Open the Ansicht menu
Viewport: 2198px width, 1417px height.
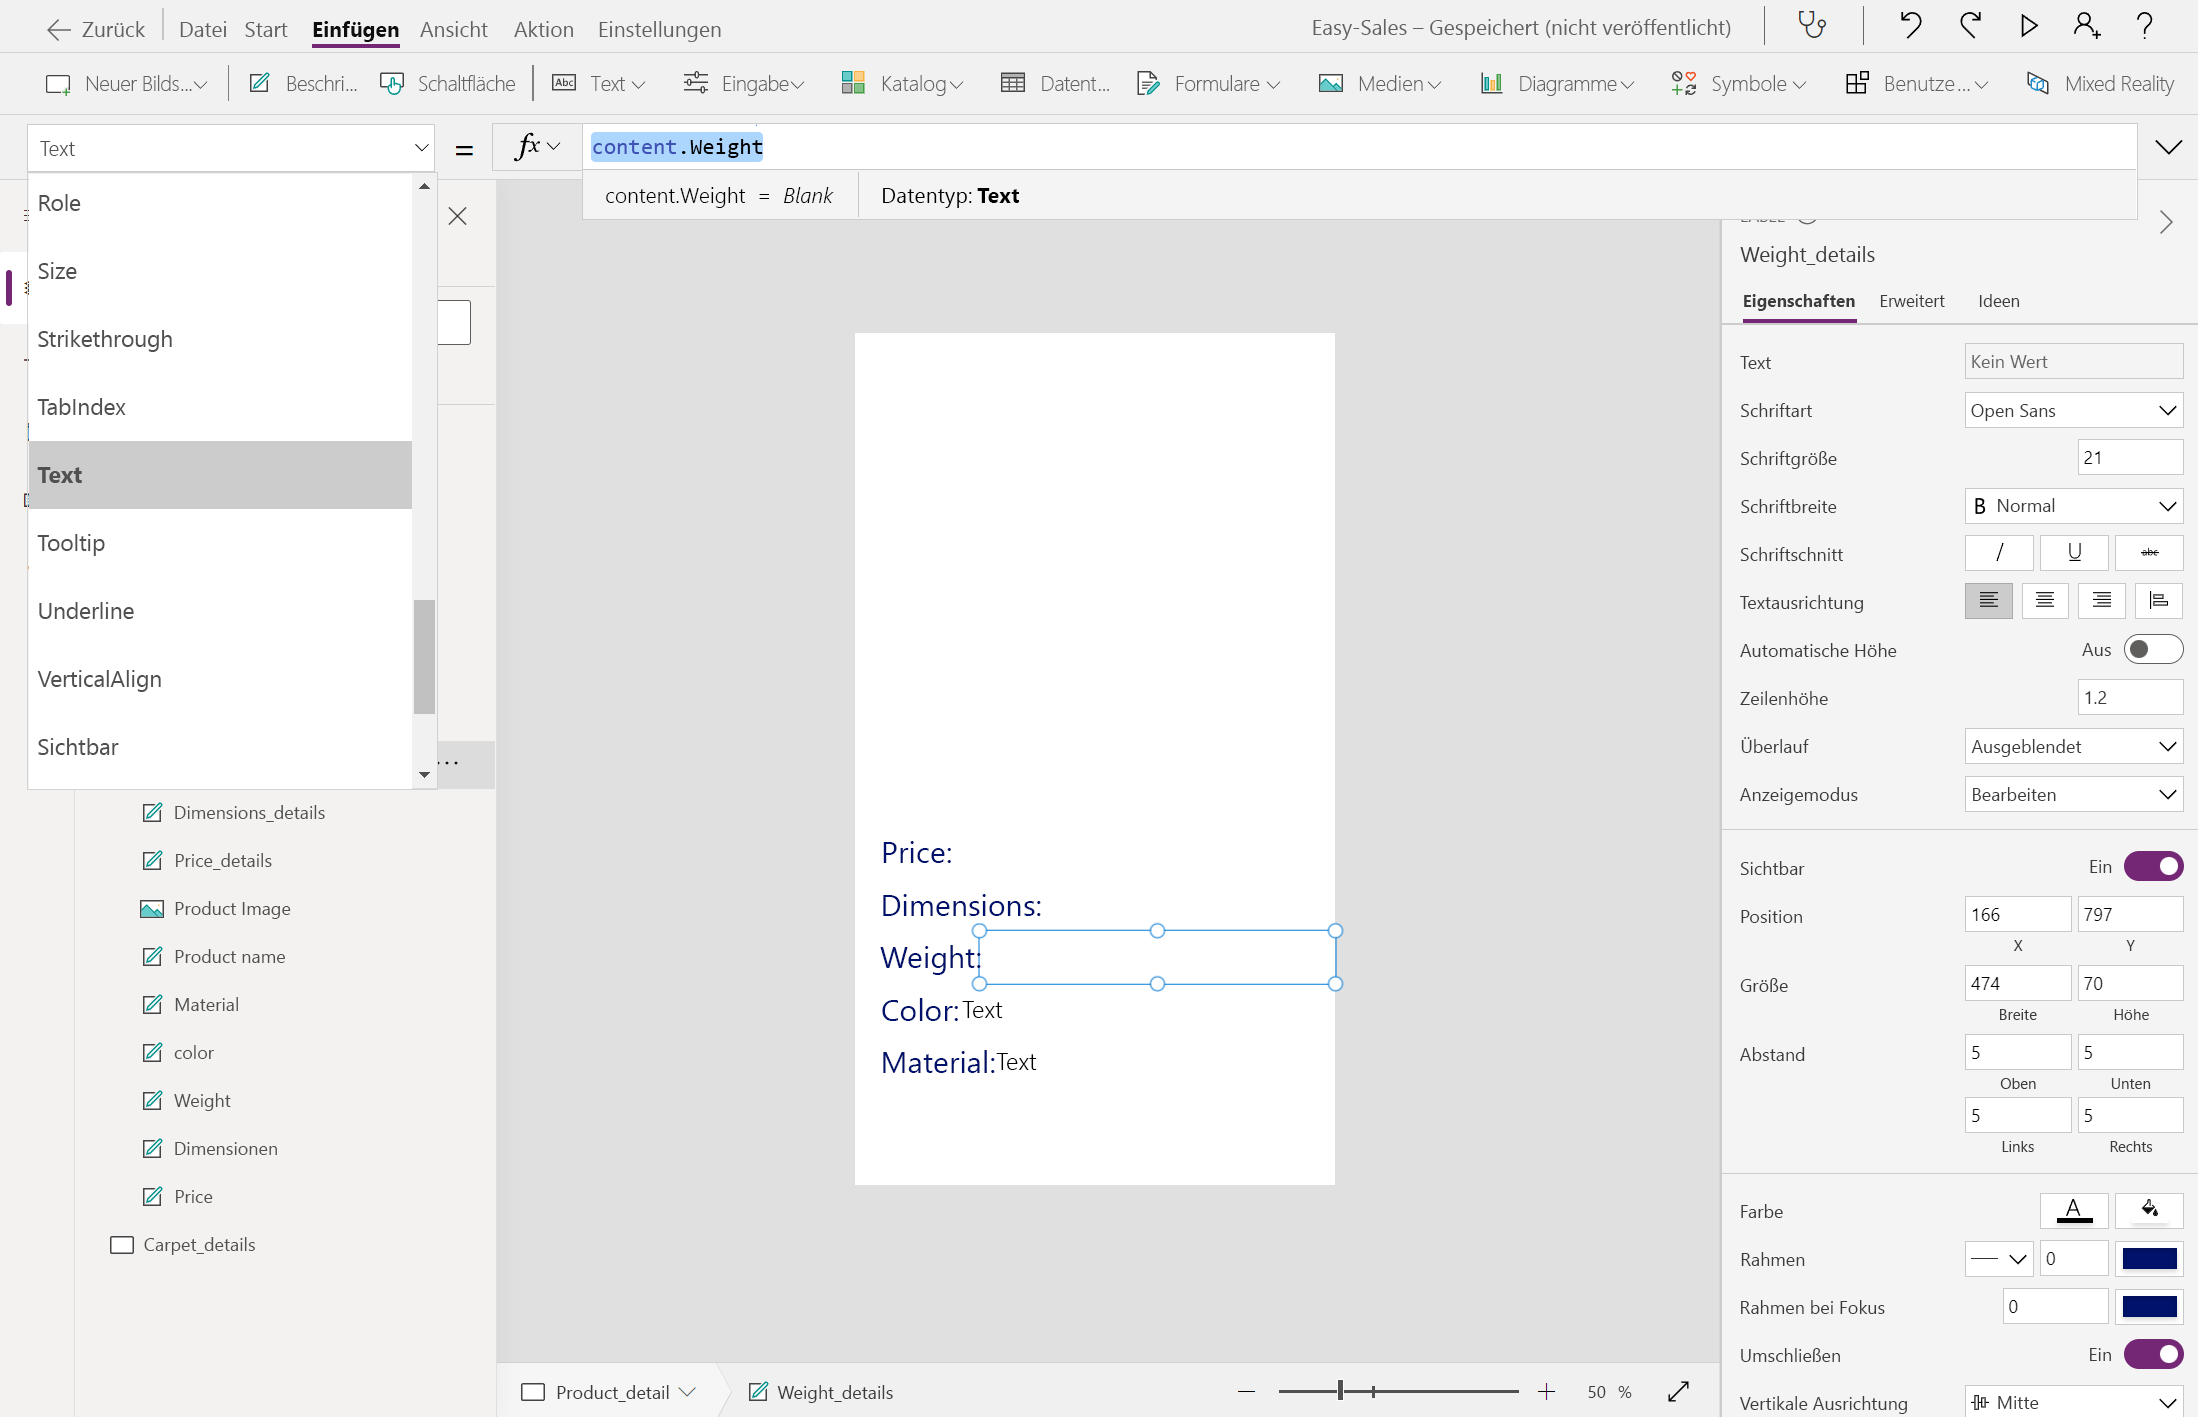[x=453, y=29]
